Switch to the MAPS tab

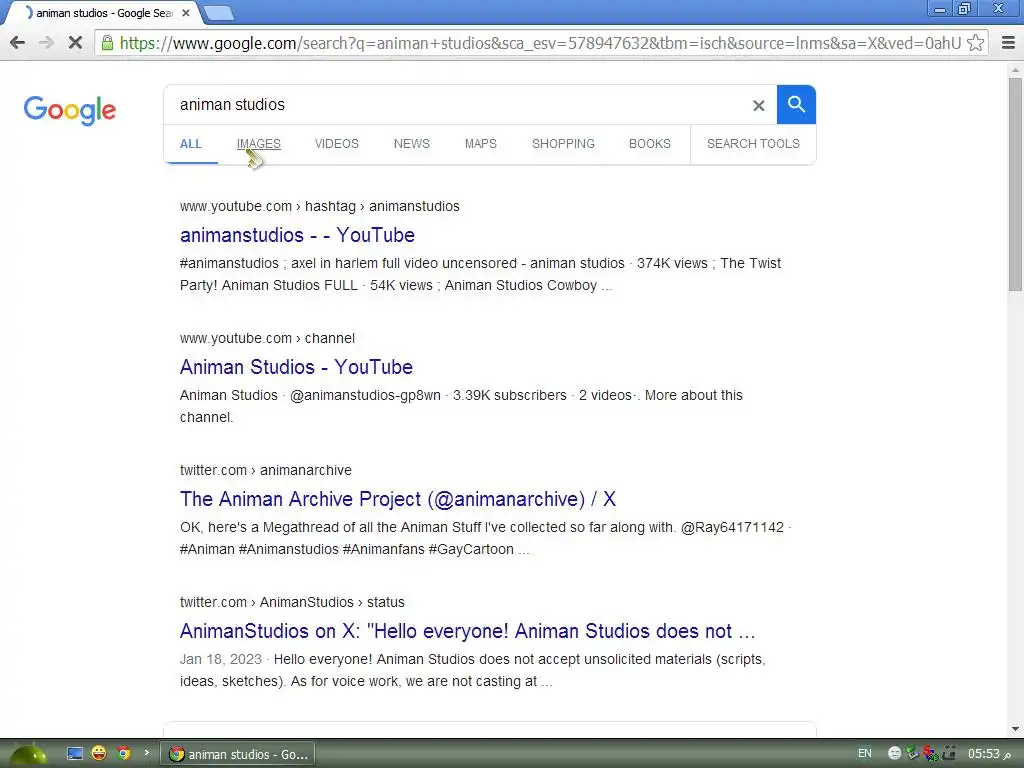coord(481,144)
